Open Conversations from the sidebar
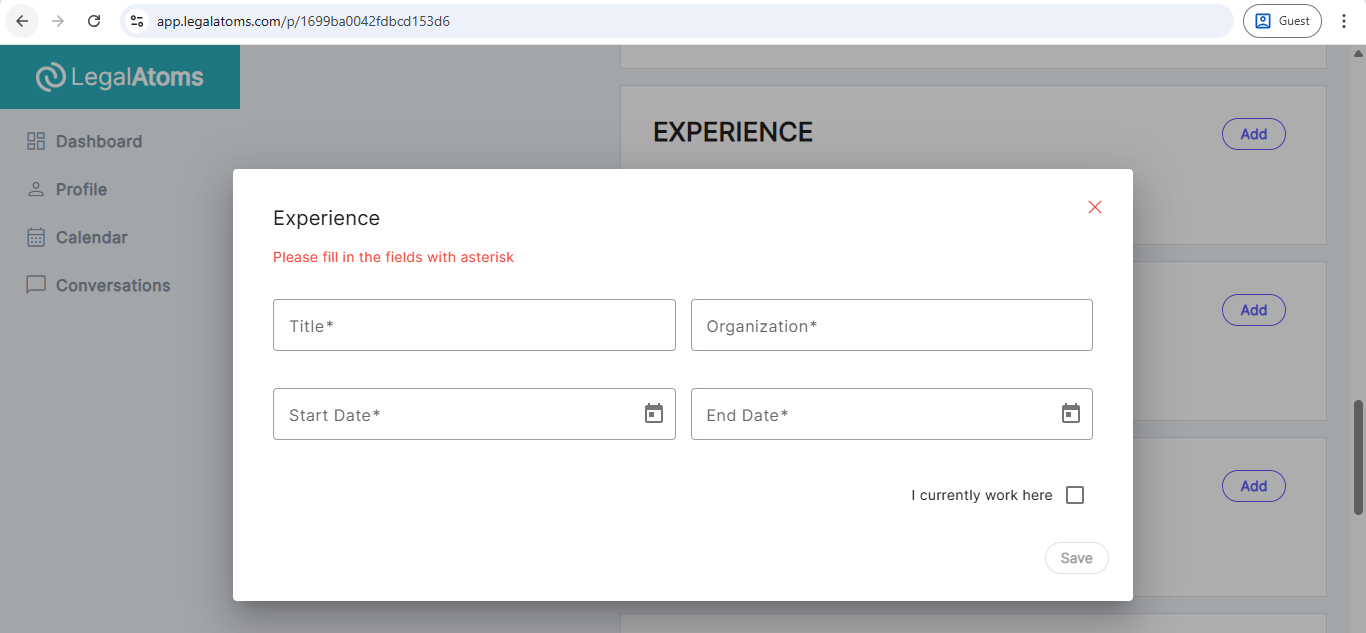 click(x=99, y=285)
